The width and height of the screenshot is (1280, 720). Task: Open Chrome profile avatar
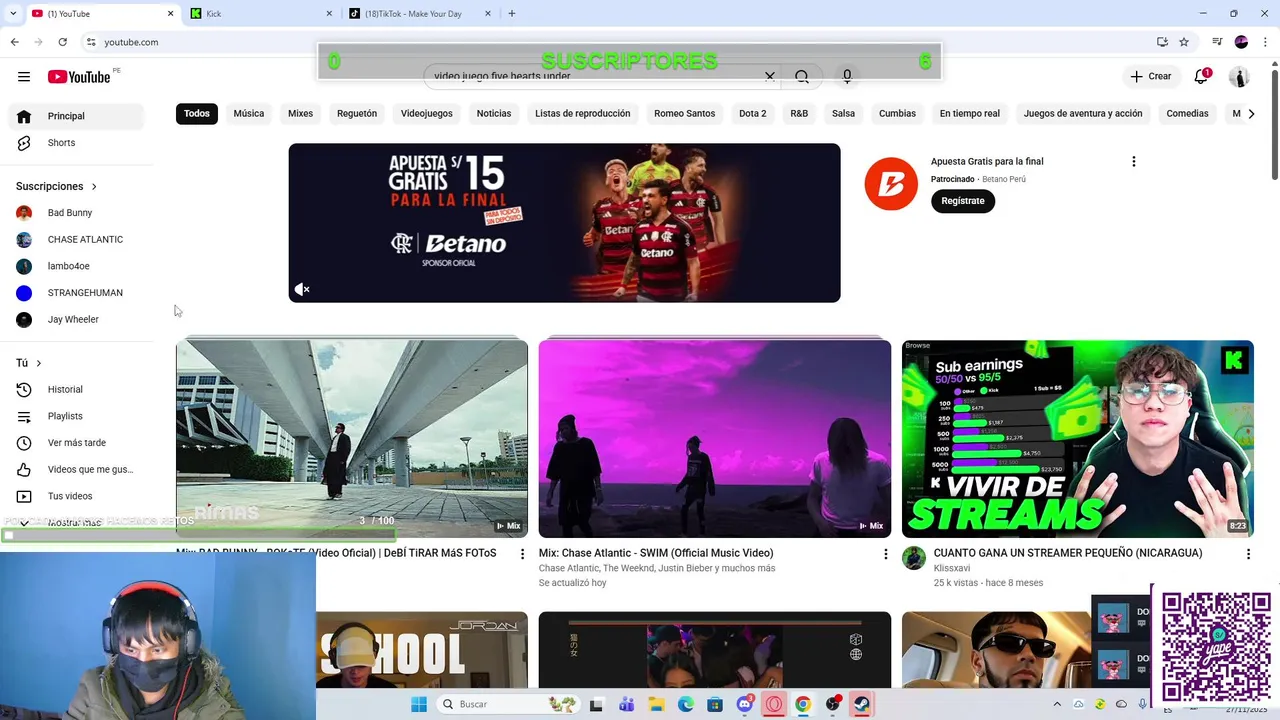point(1241,42)
